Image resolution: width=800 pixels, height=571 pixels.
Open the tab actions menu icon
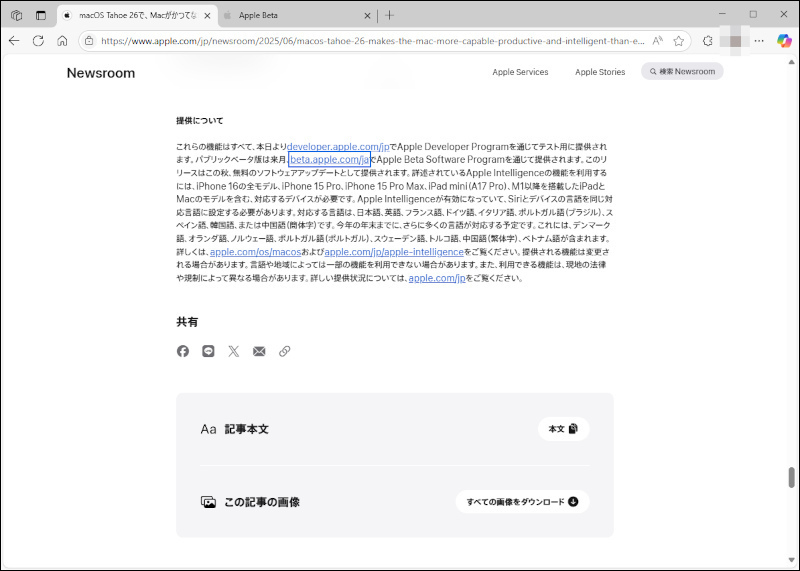pos(41,15)
